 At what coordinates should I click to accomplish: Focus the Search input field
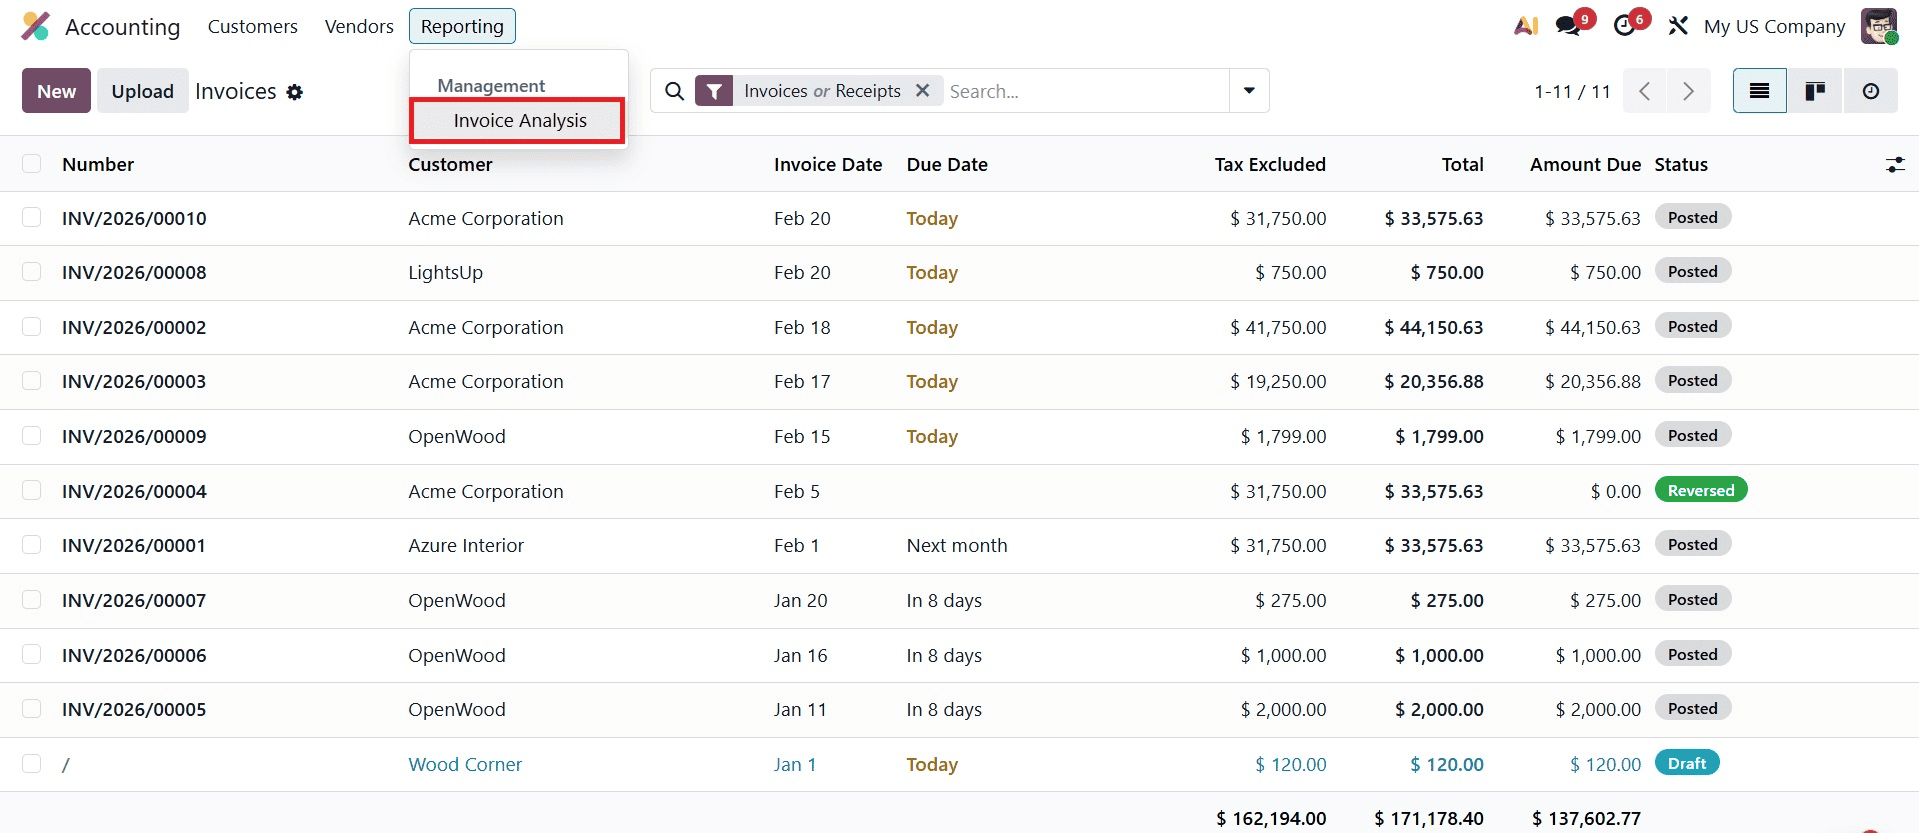(1085, 91)
